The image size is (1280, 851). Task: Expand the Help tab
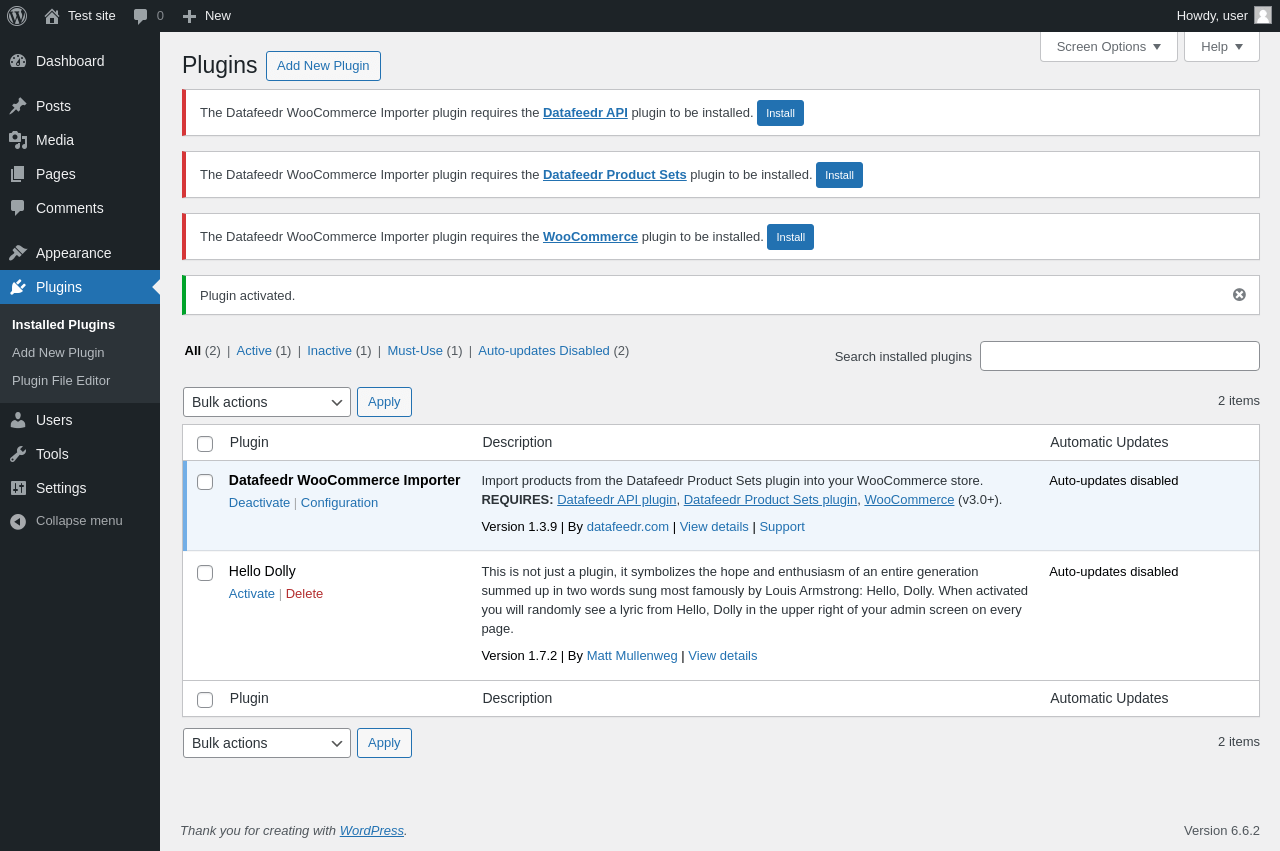(1221, 46)
